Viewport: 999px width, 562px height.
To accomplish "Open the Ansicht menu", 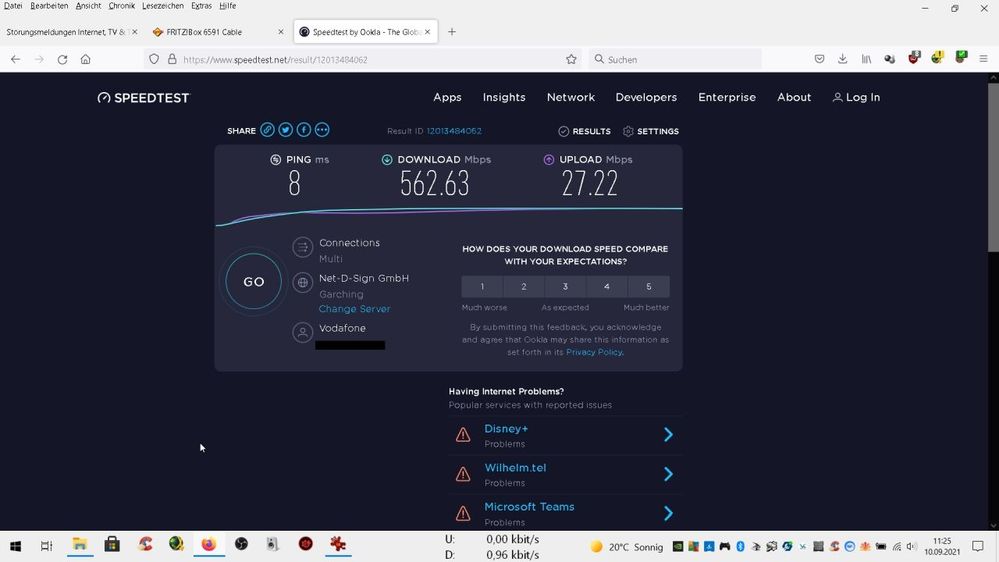I will click(88, 6).
